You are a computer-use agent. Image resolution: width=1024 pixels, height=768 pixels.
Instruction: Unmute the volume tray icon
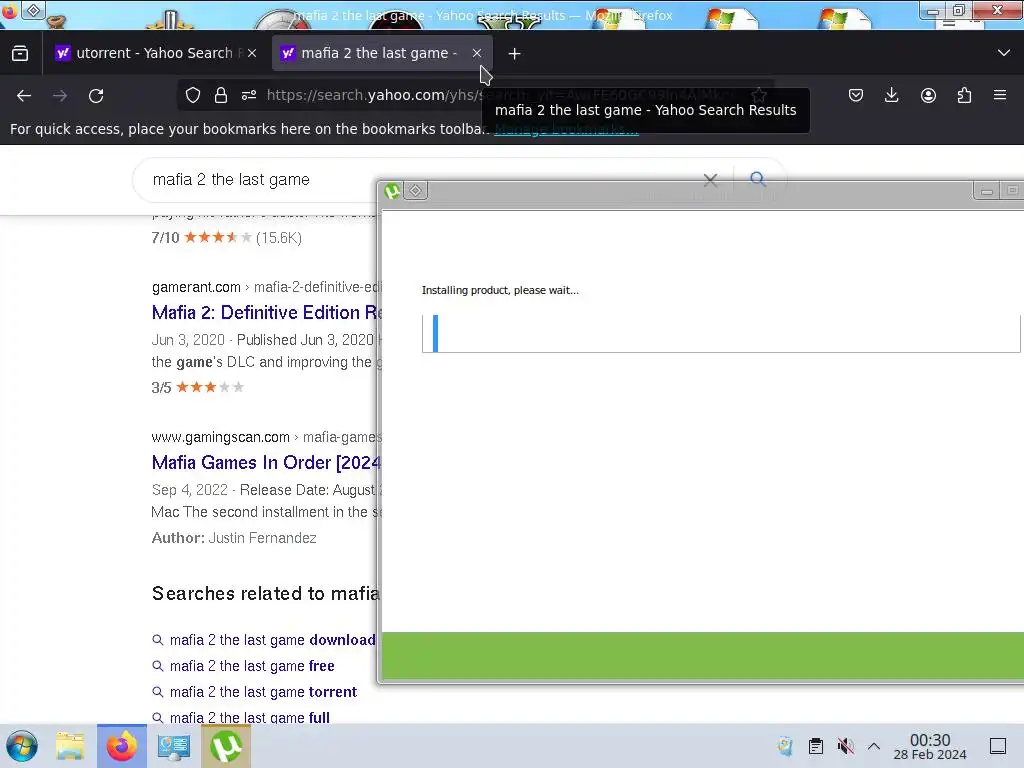pyautogui.click(x=845, y=746)
